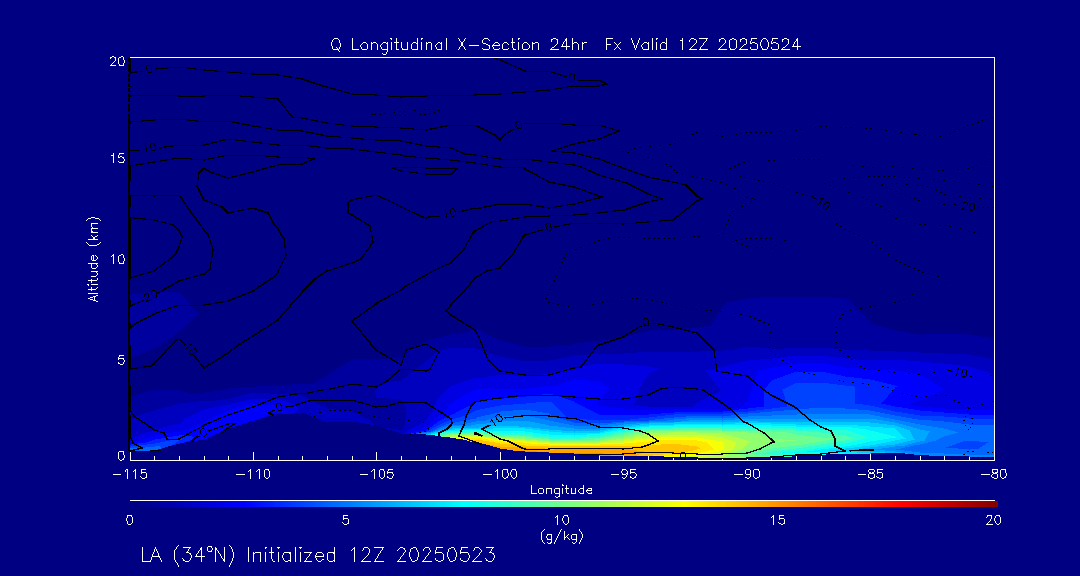The image size is (1080, 576).
Task: Click the "15" altitude axis tick label
Action: pos(118,158)
